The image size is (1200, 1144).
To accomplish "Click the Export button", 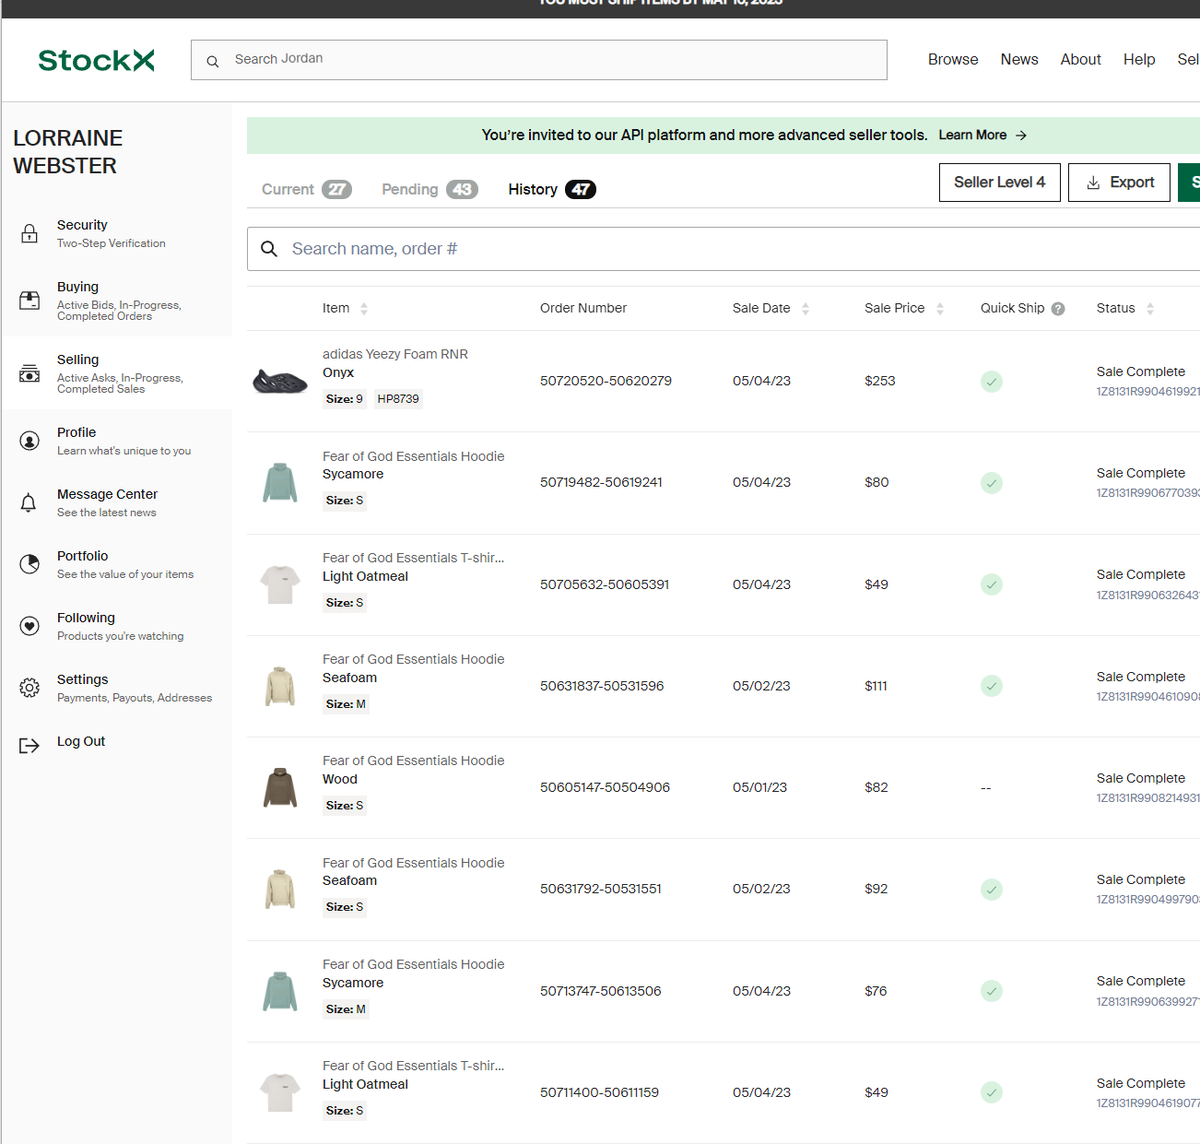I will [1119, 182].
